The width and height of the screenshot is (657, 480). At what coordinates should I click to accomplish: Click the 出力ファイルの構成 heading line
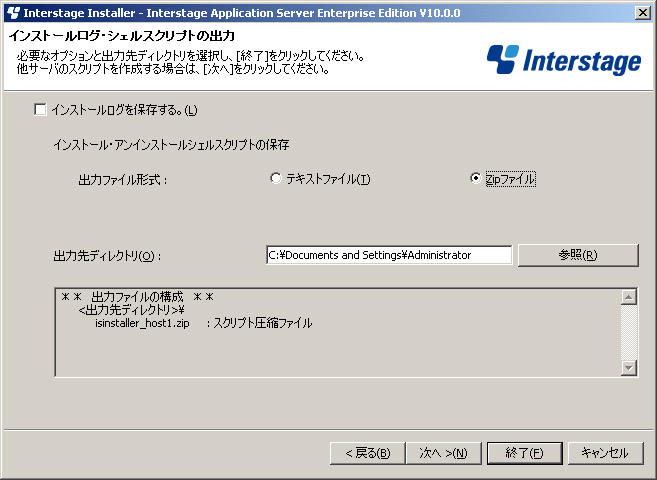[137, 297]
